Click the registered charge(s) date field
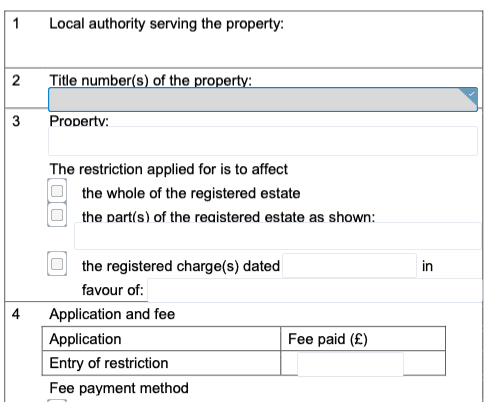Image resolution: width=492 pixels, height=402 pixels. pos(350,266)
